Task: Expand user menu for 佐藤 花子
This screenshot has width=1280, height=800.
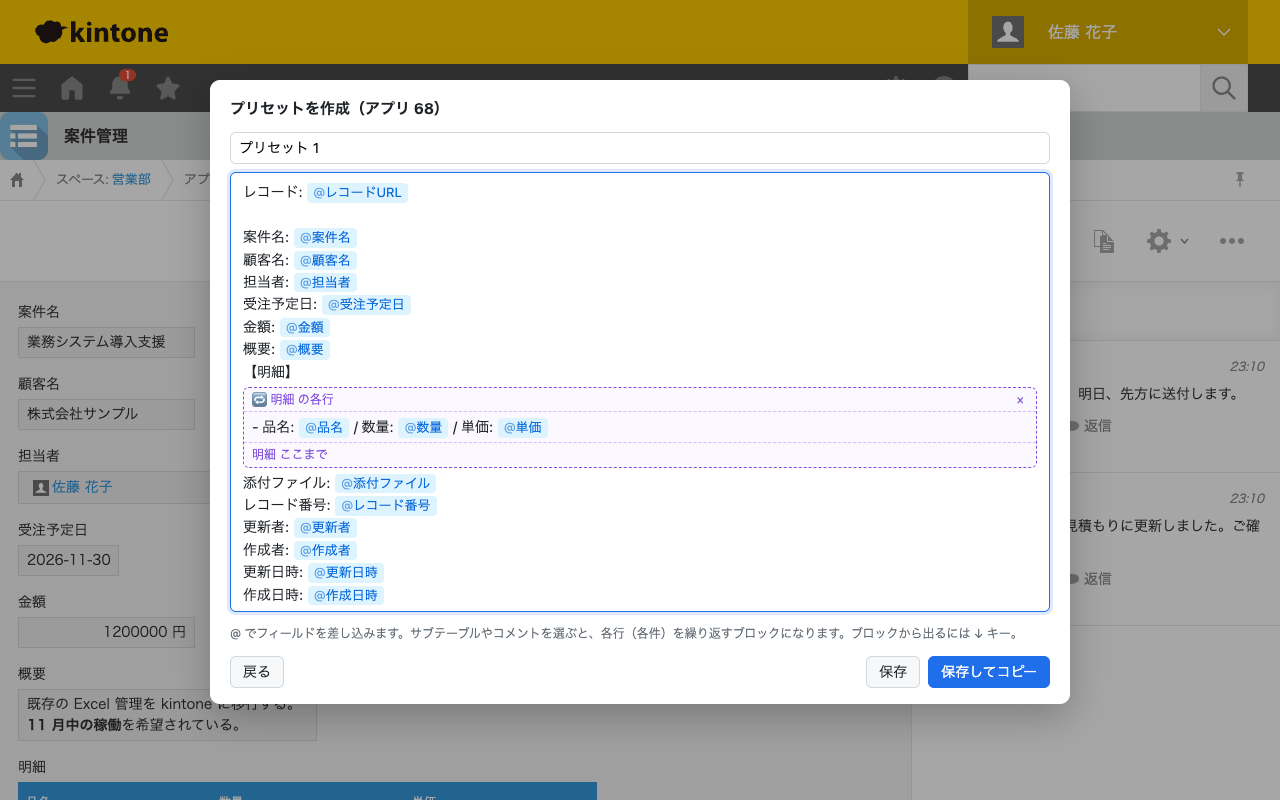Action: (1108, 32)
